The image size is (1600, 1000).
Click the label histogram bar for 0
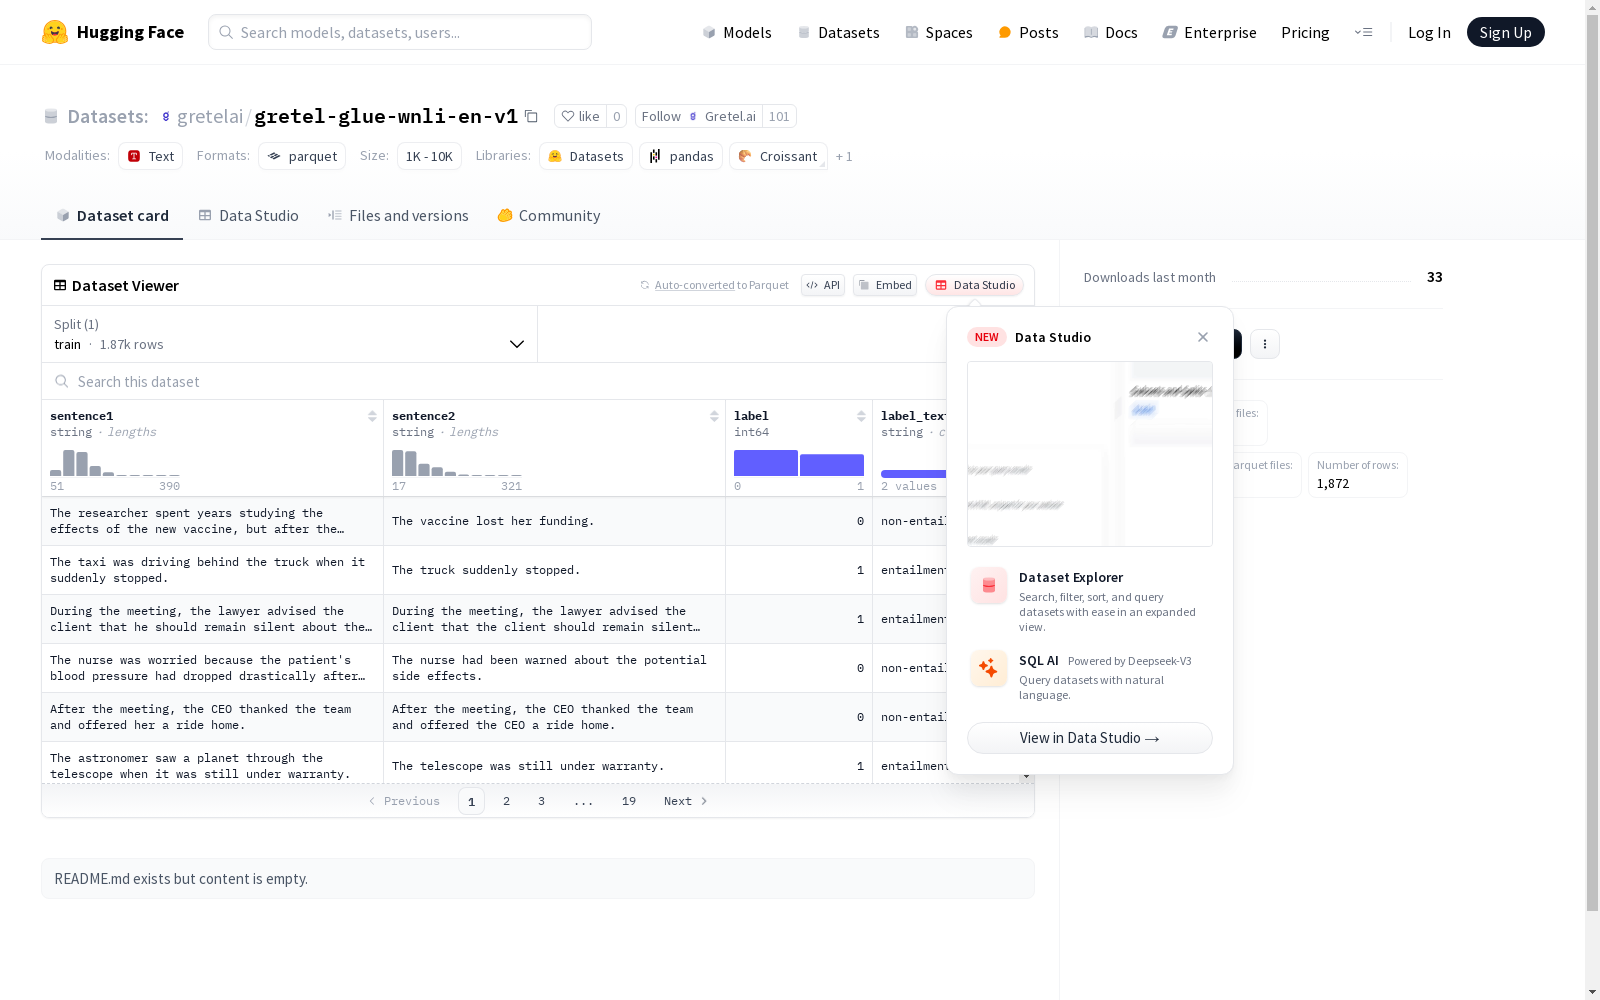766,463
